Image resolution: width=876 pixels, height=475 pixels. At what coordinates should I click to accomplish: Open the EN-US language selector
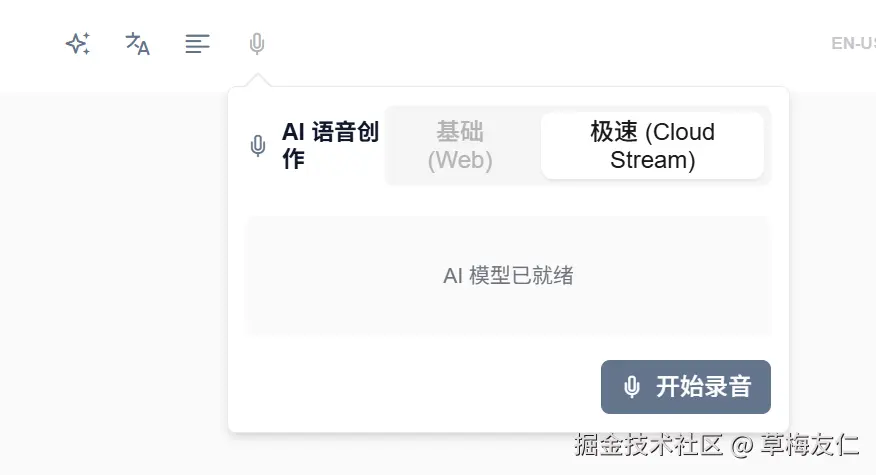click(853, 44)
